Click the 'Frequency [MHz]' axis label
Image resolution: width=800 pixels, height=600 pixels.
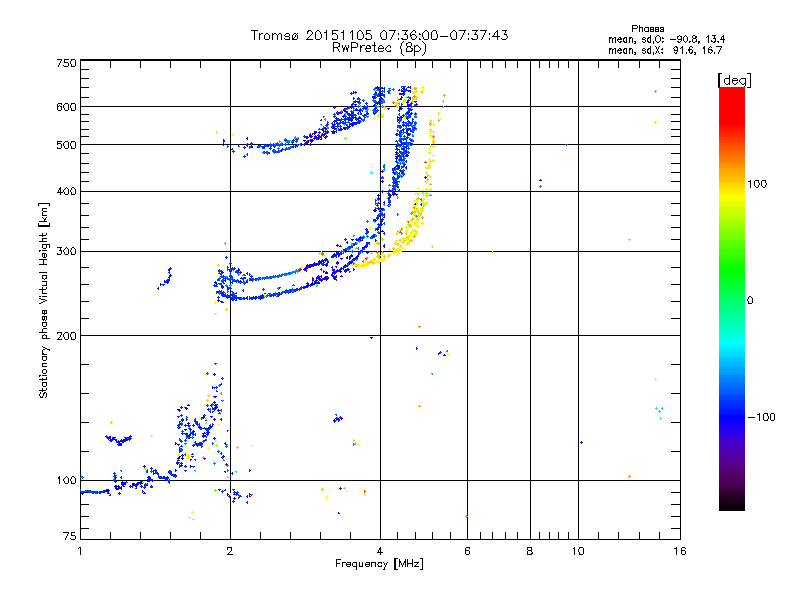point(379,564)
